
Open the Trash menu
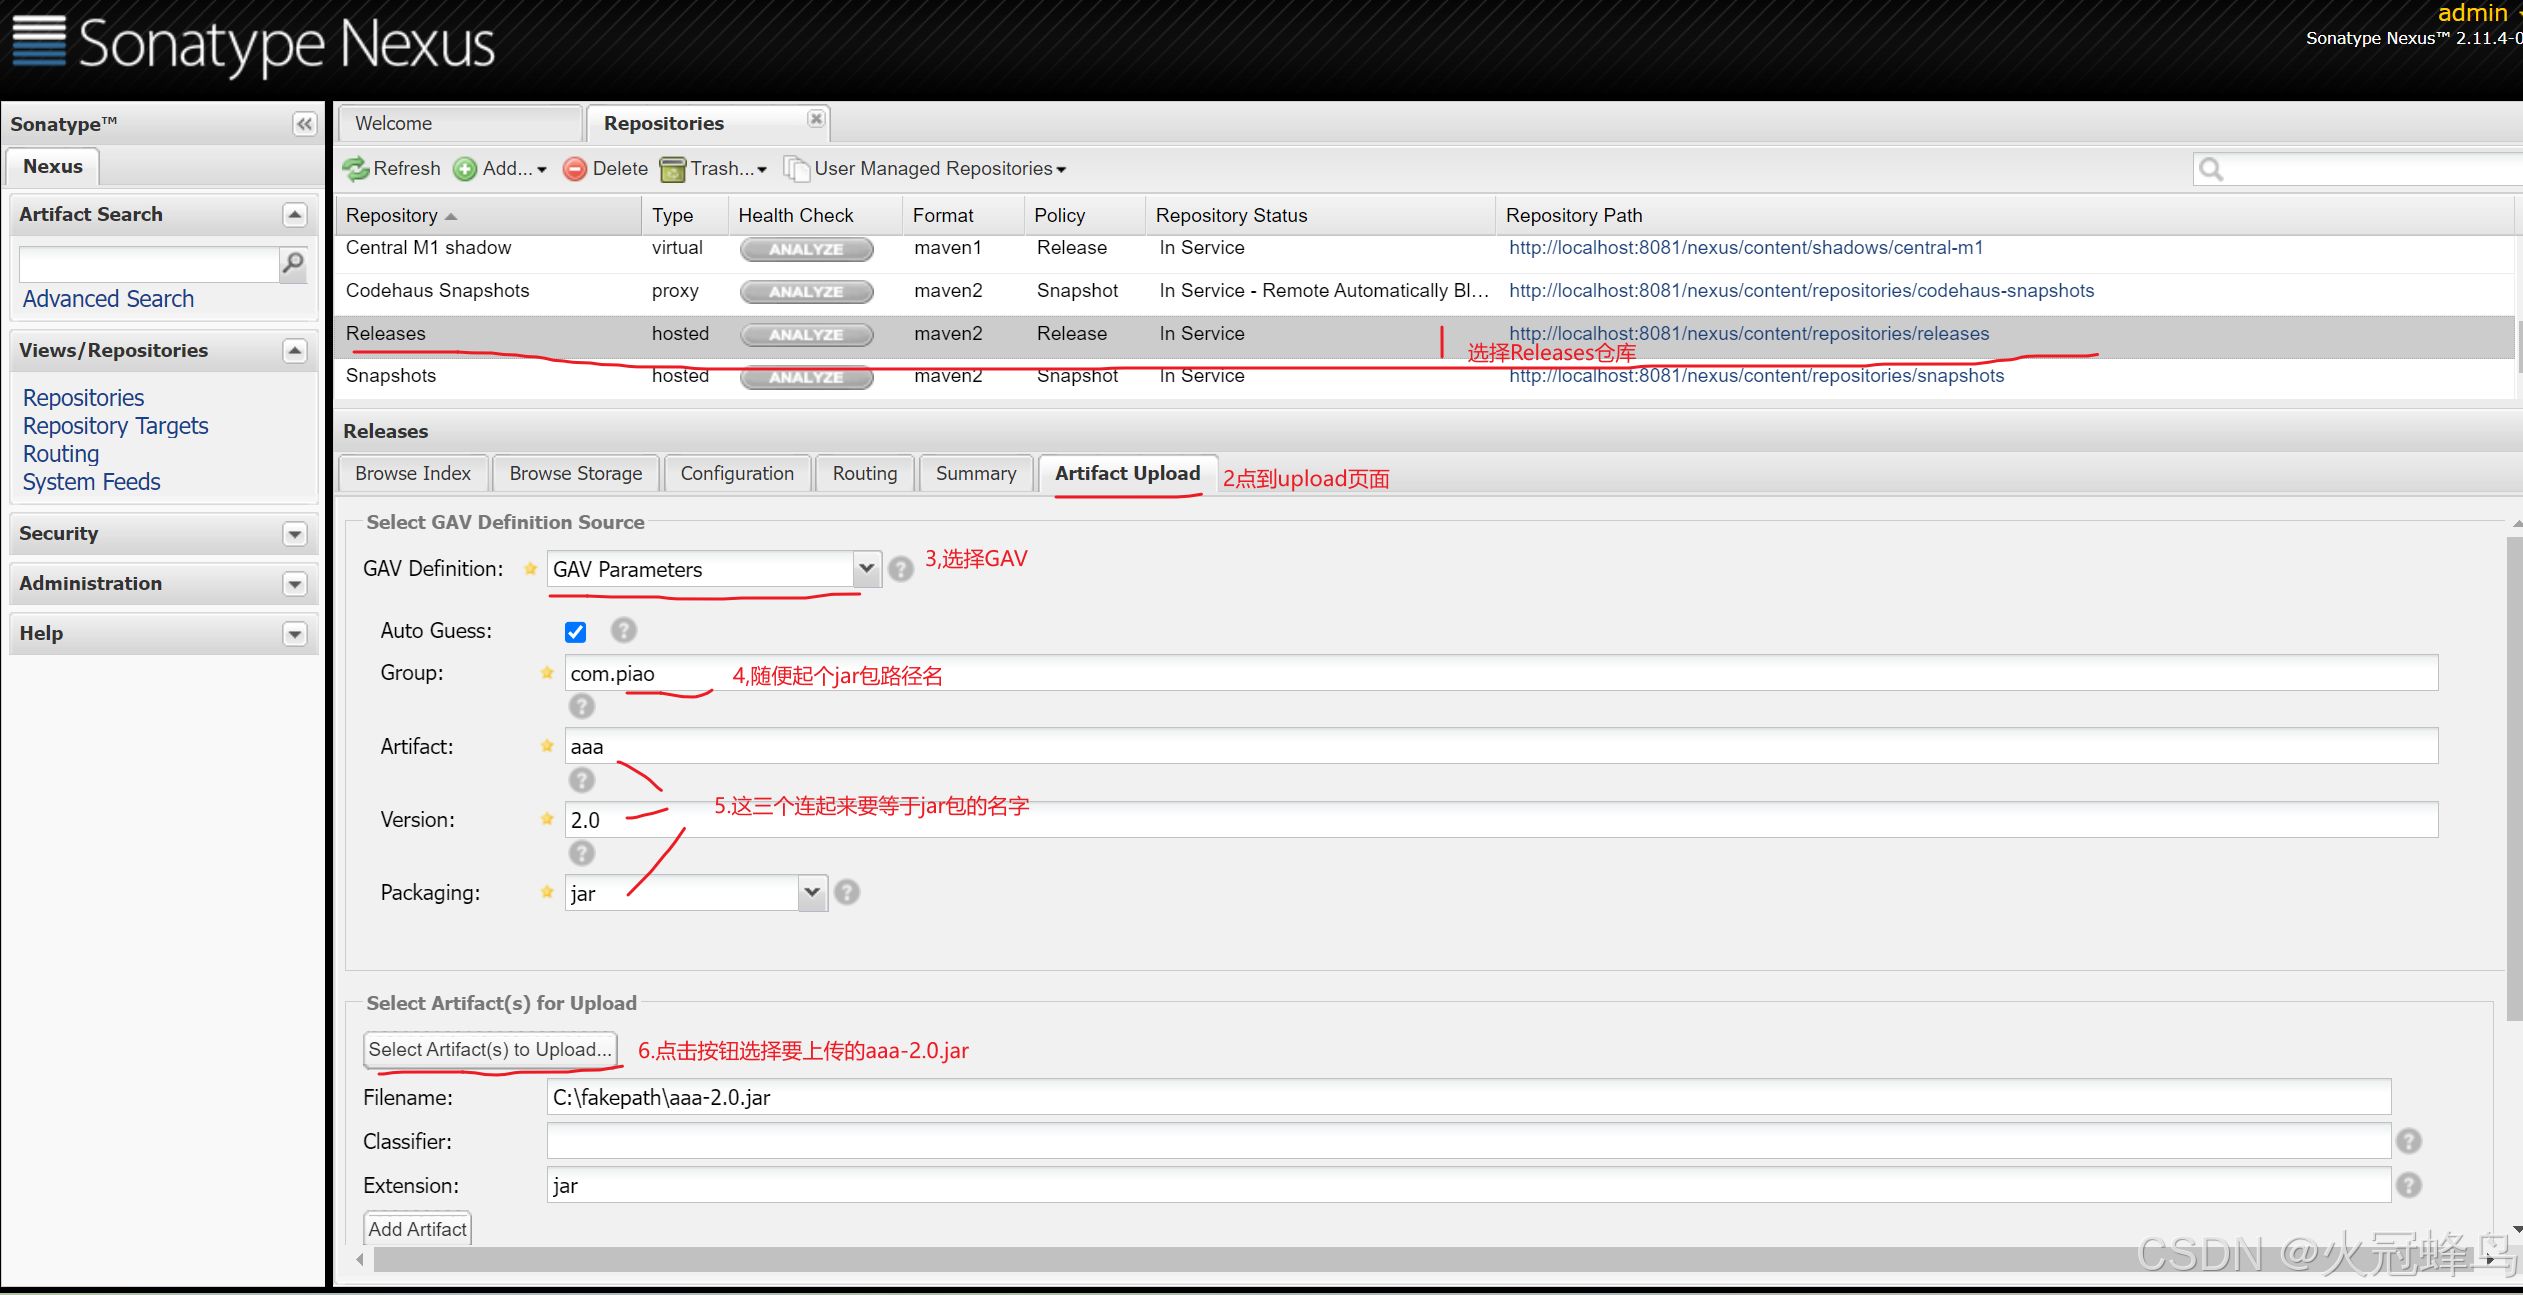pyautogui.click(x=714, y=168)
